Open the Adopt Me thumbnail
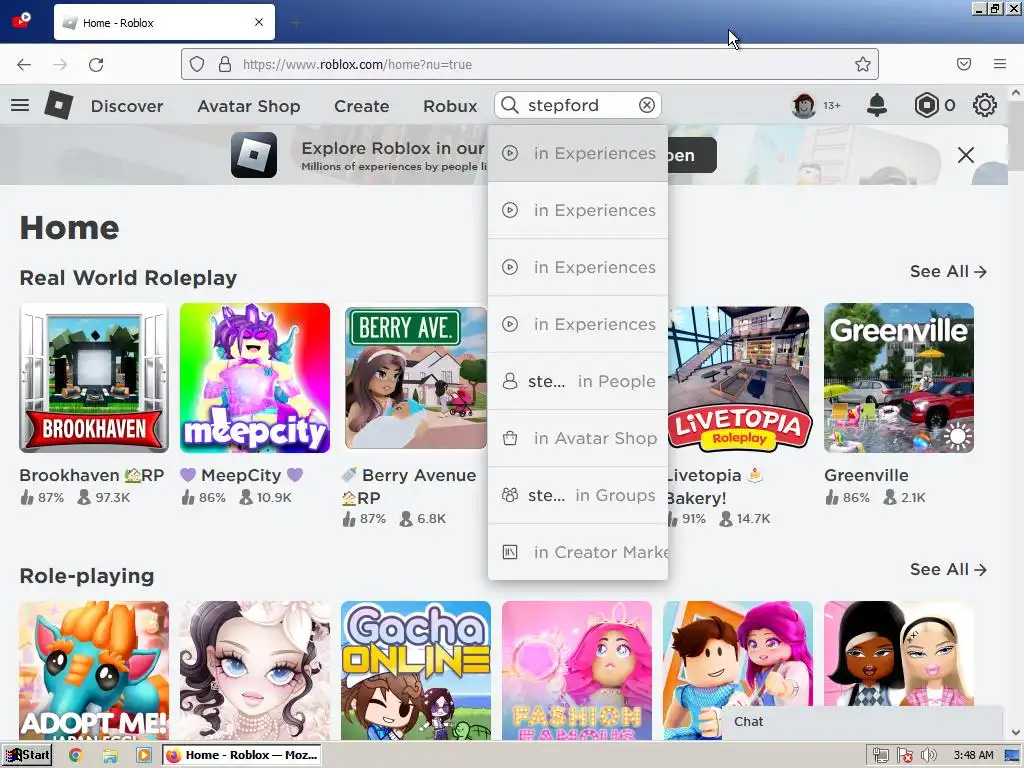 (94, 670)
